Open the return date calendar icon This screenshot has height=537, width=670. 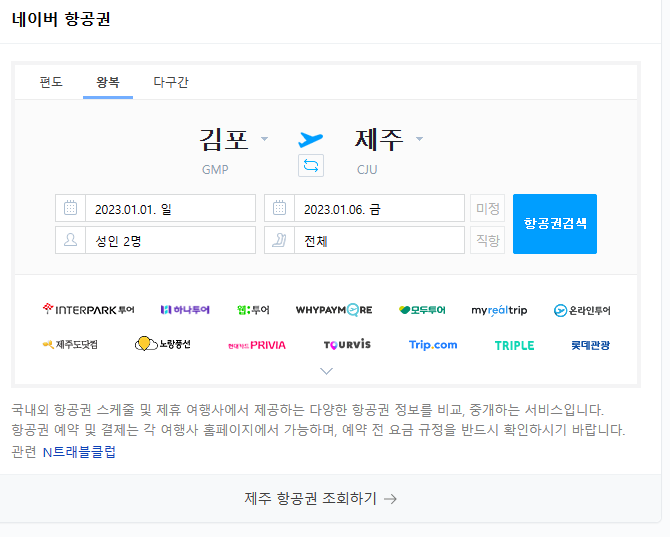[x=279, y=208]
